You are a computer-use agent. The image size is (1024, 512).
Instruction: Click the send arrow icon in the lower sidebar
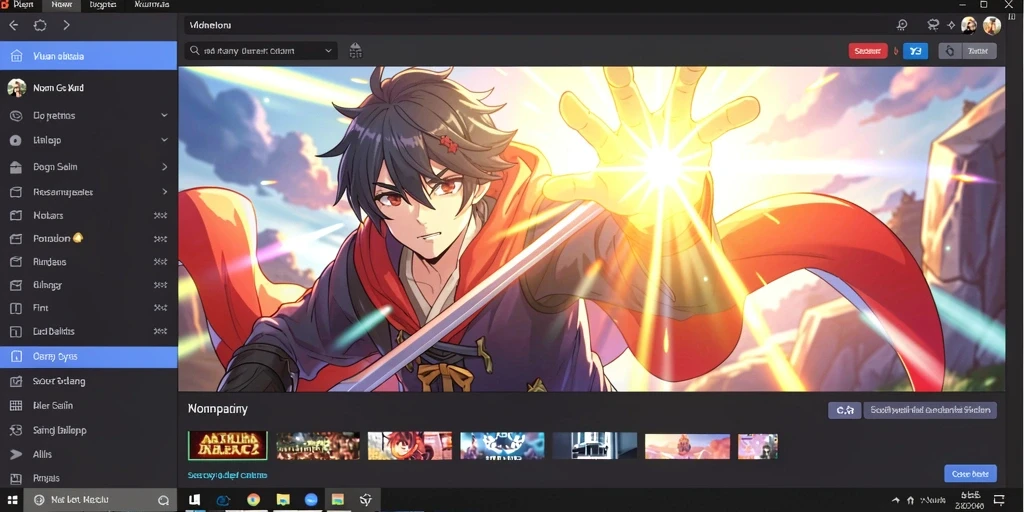coord(16,454)
